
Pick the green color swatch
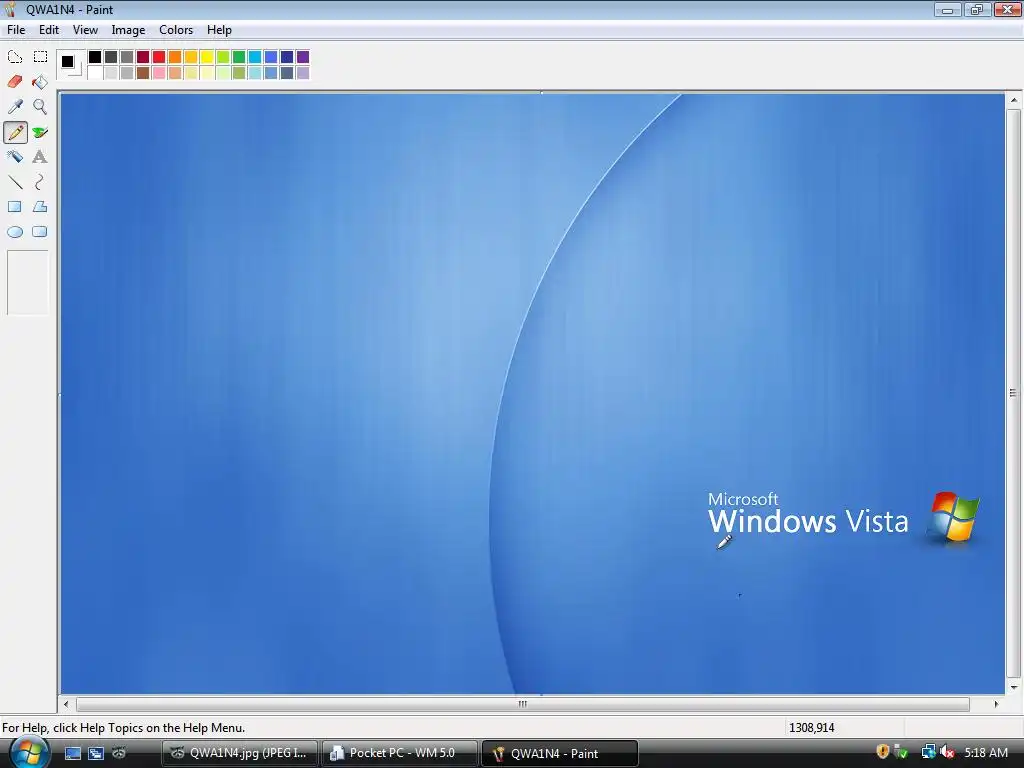pos(239,57)
